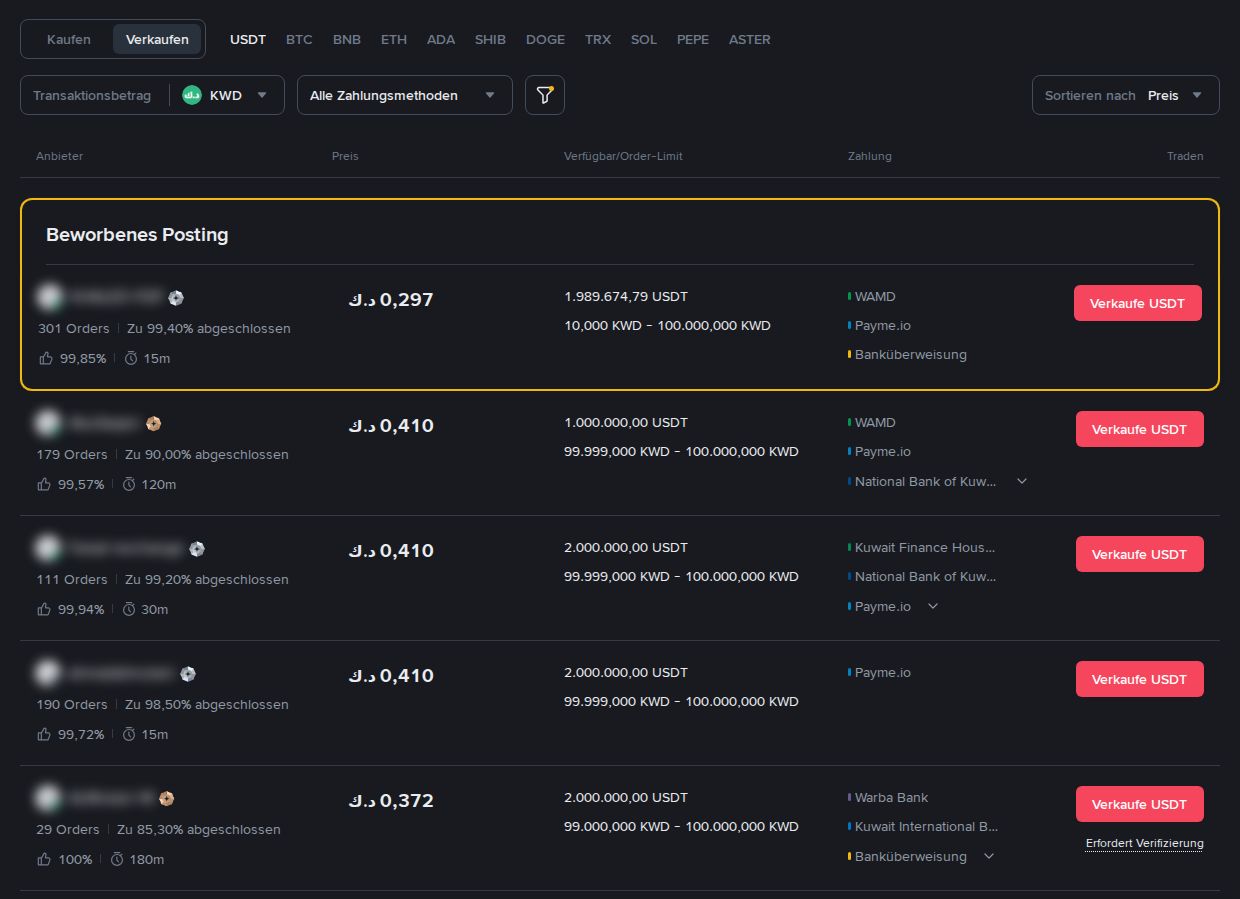Click the green KWD currency icon
This screenshot has height=899, width=1240.
tap(192, 95)
